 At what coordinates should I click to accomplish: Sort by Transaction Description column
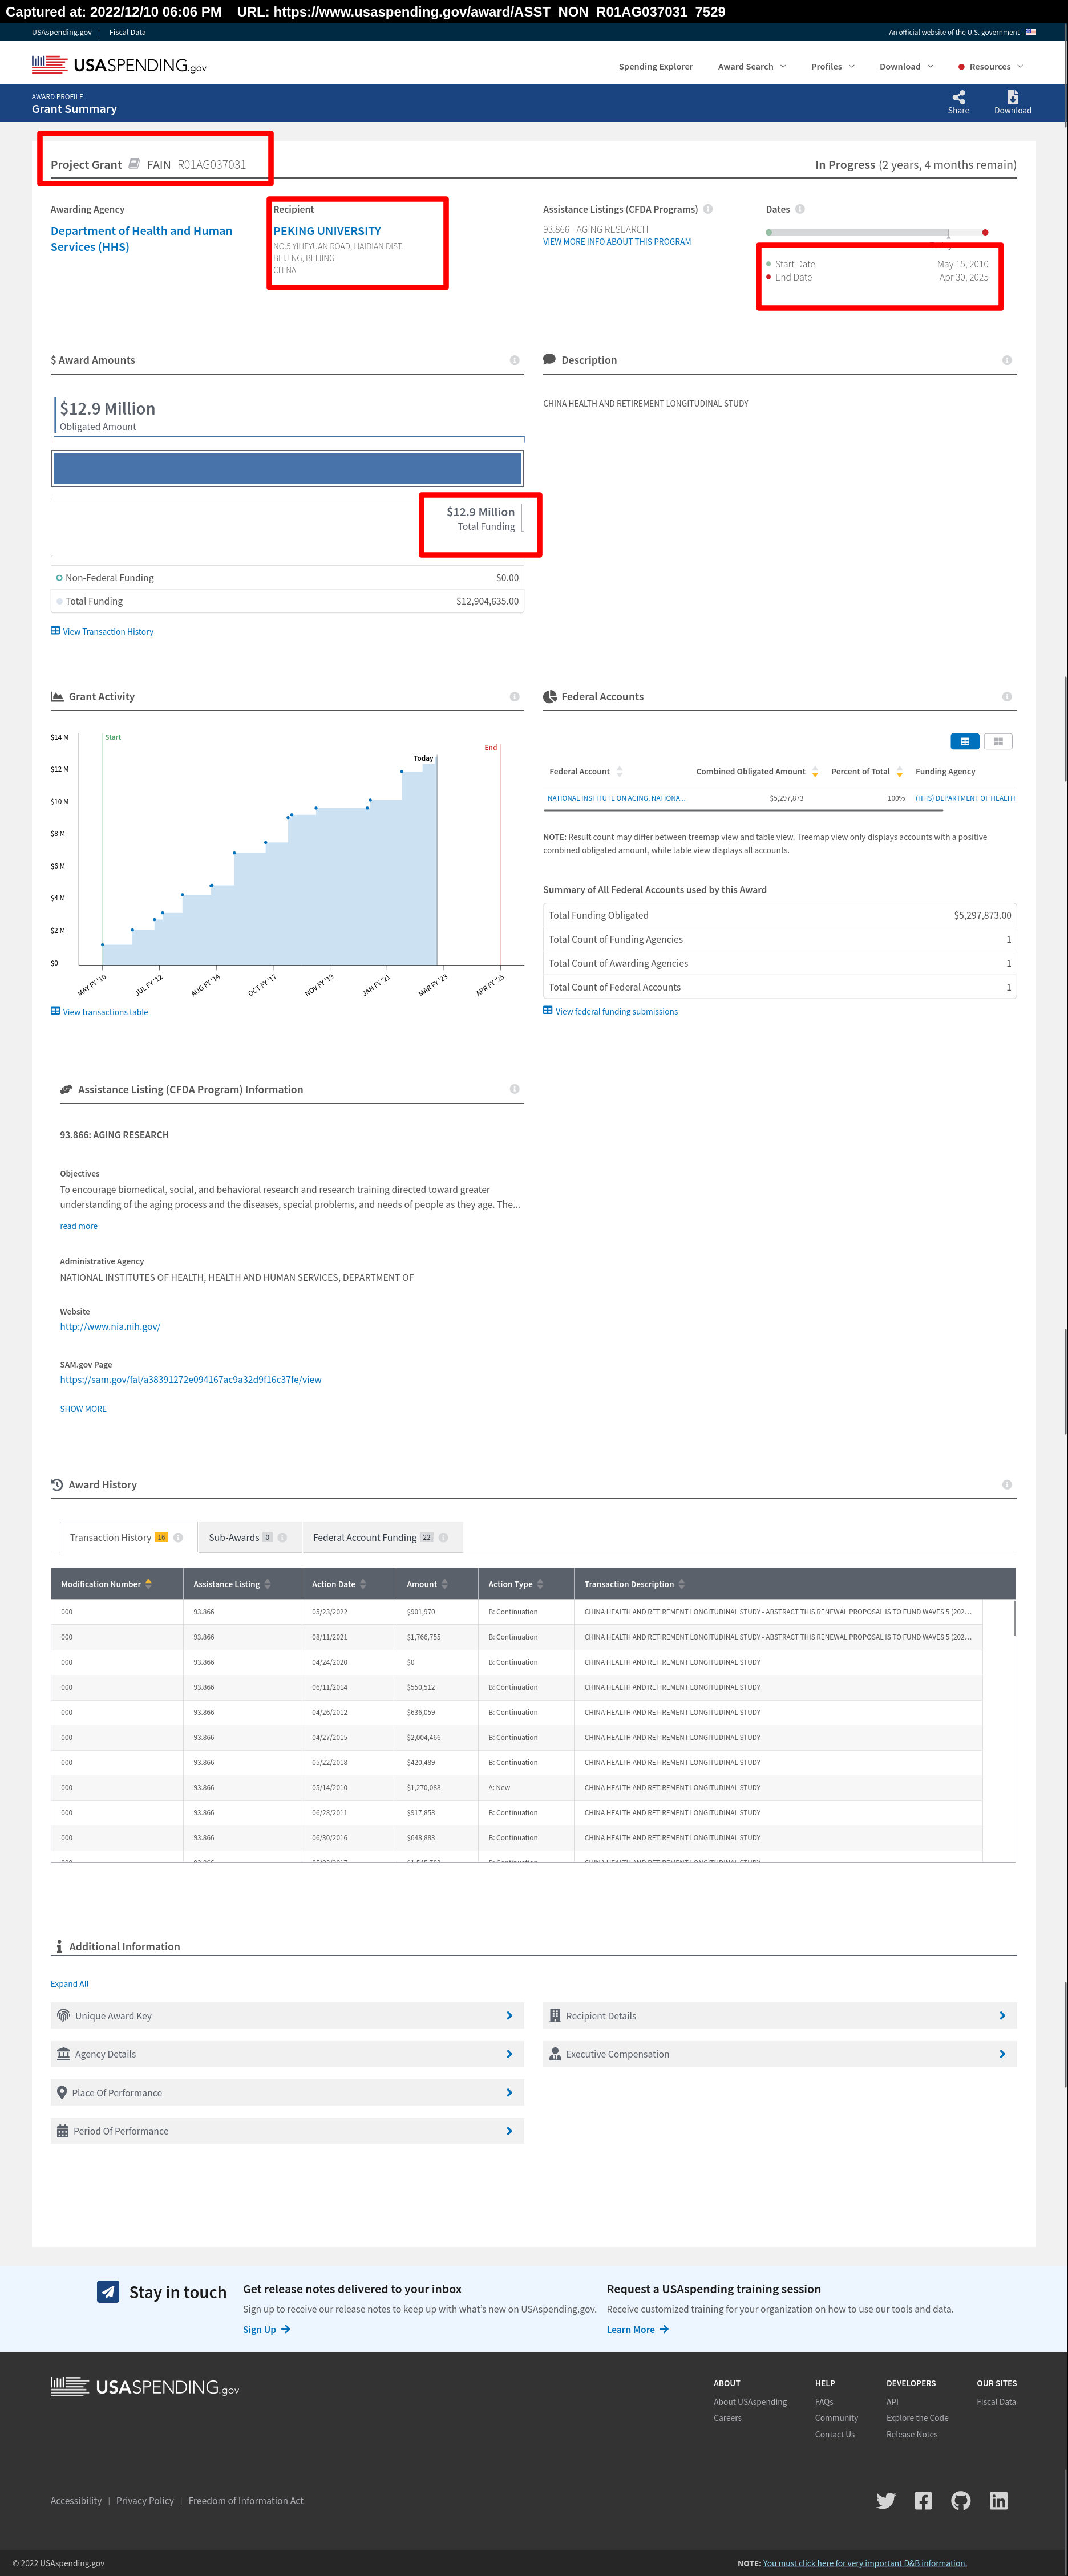(x=682, y=1584)
